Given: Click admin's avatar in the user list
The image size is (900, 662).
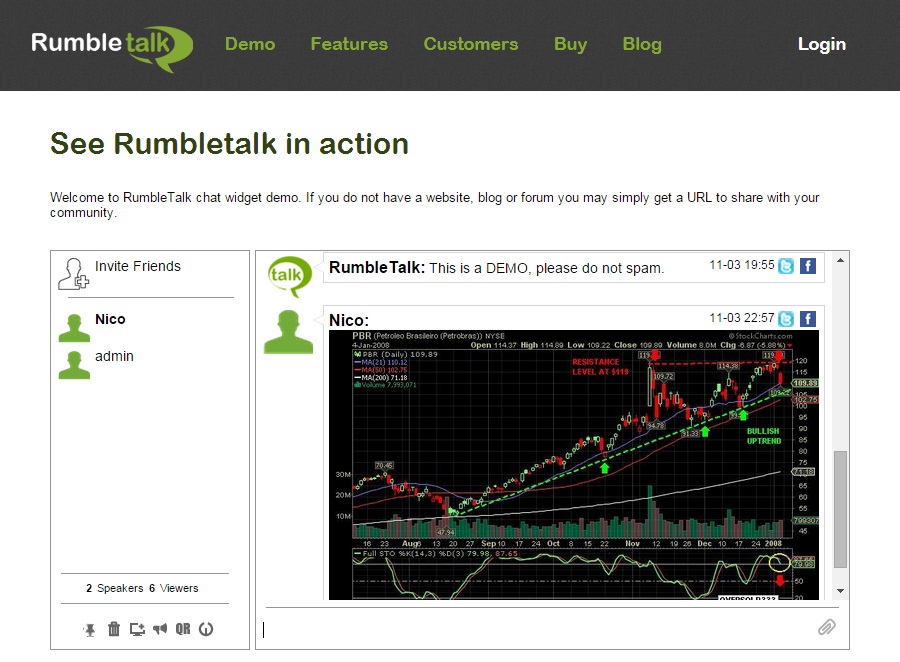Looking at the screenshot, I should (x=74, y=365).
